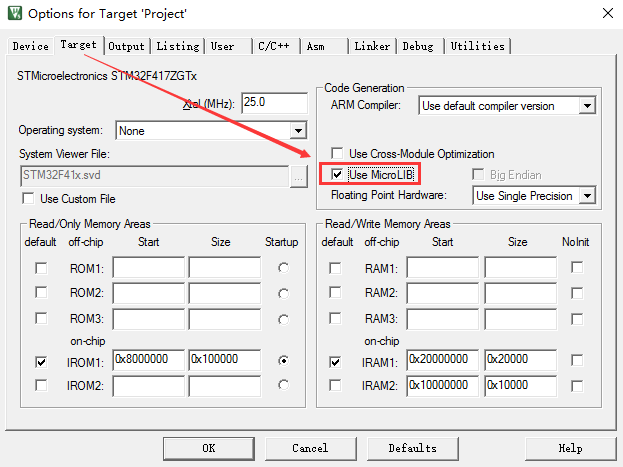The width and height of the screenshot is (623, 467).
Task: Open the Floating Point Hardware dropdown
Action: pyautogui.click(x=587, y=196)
